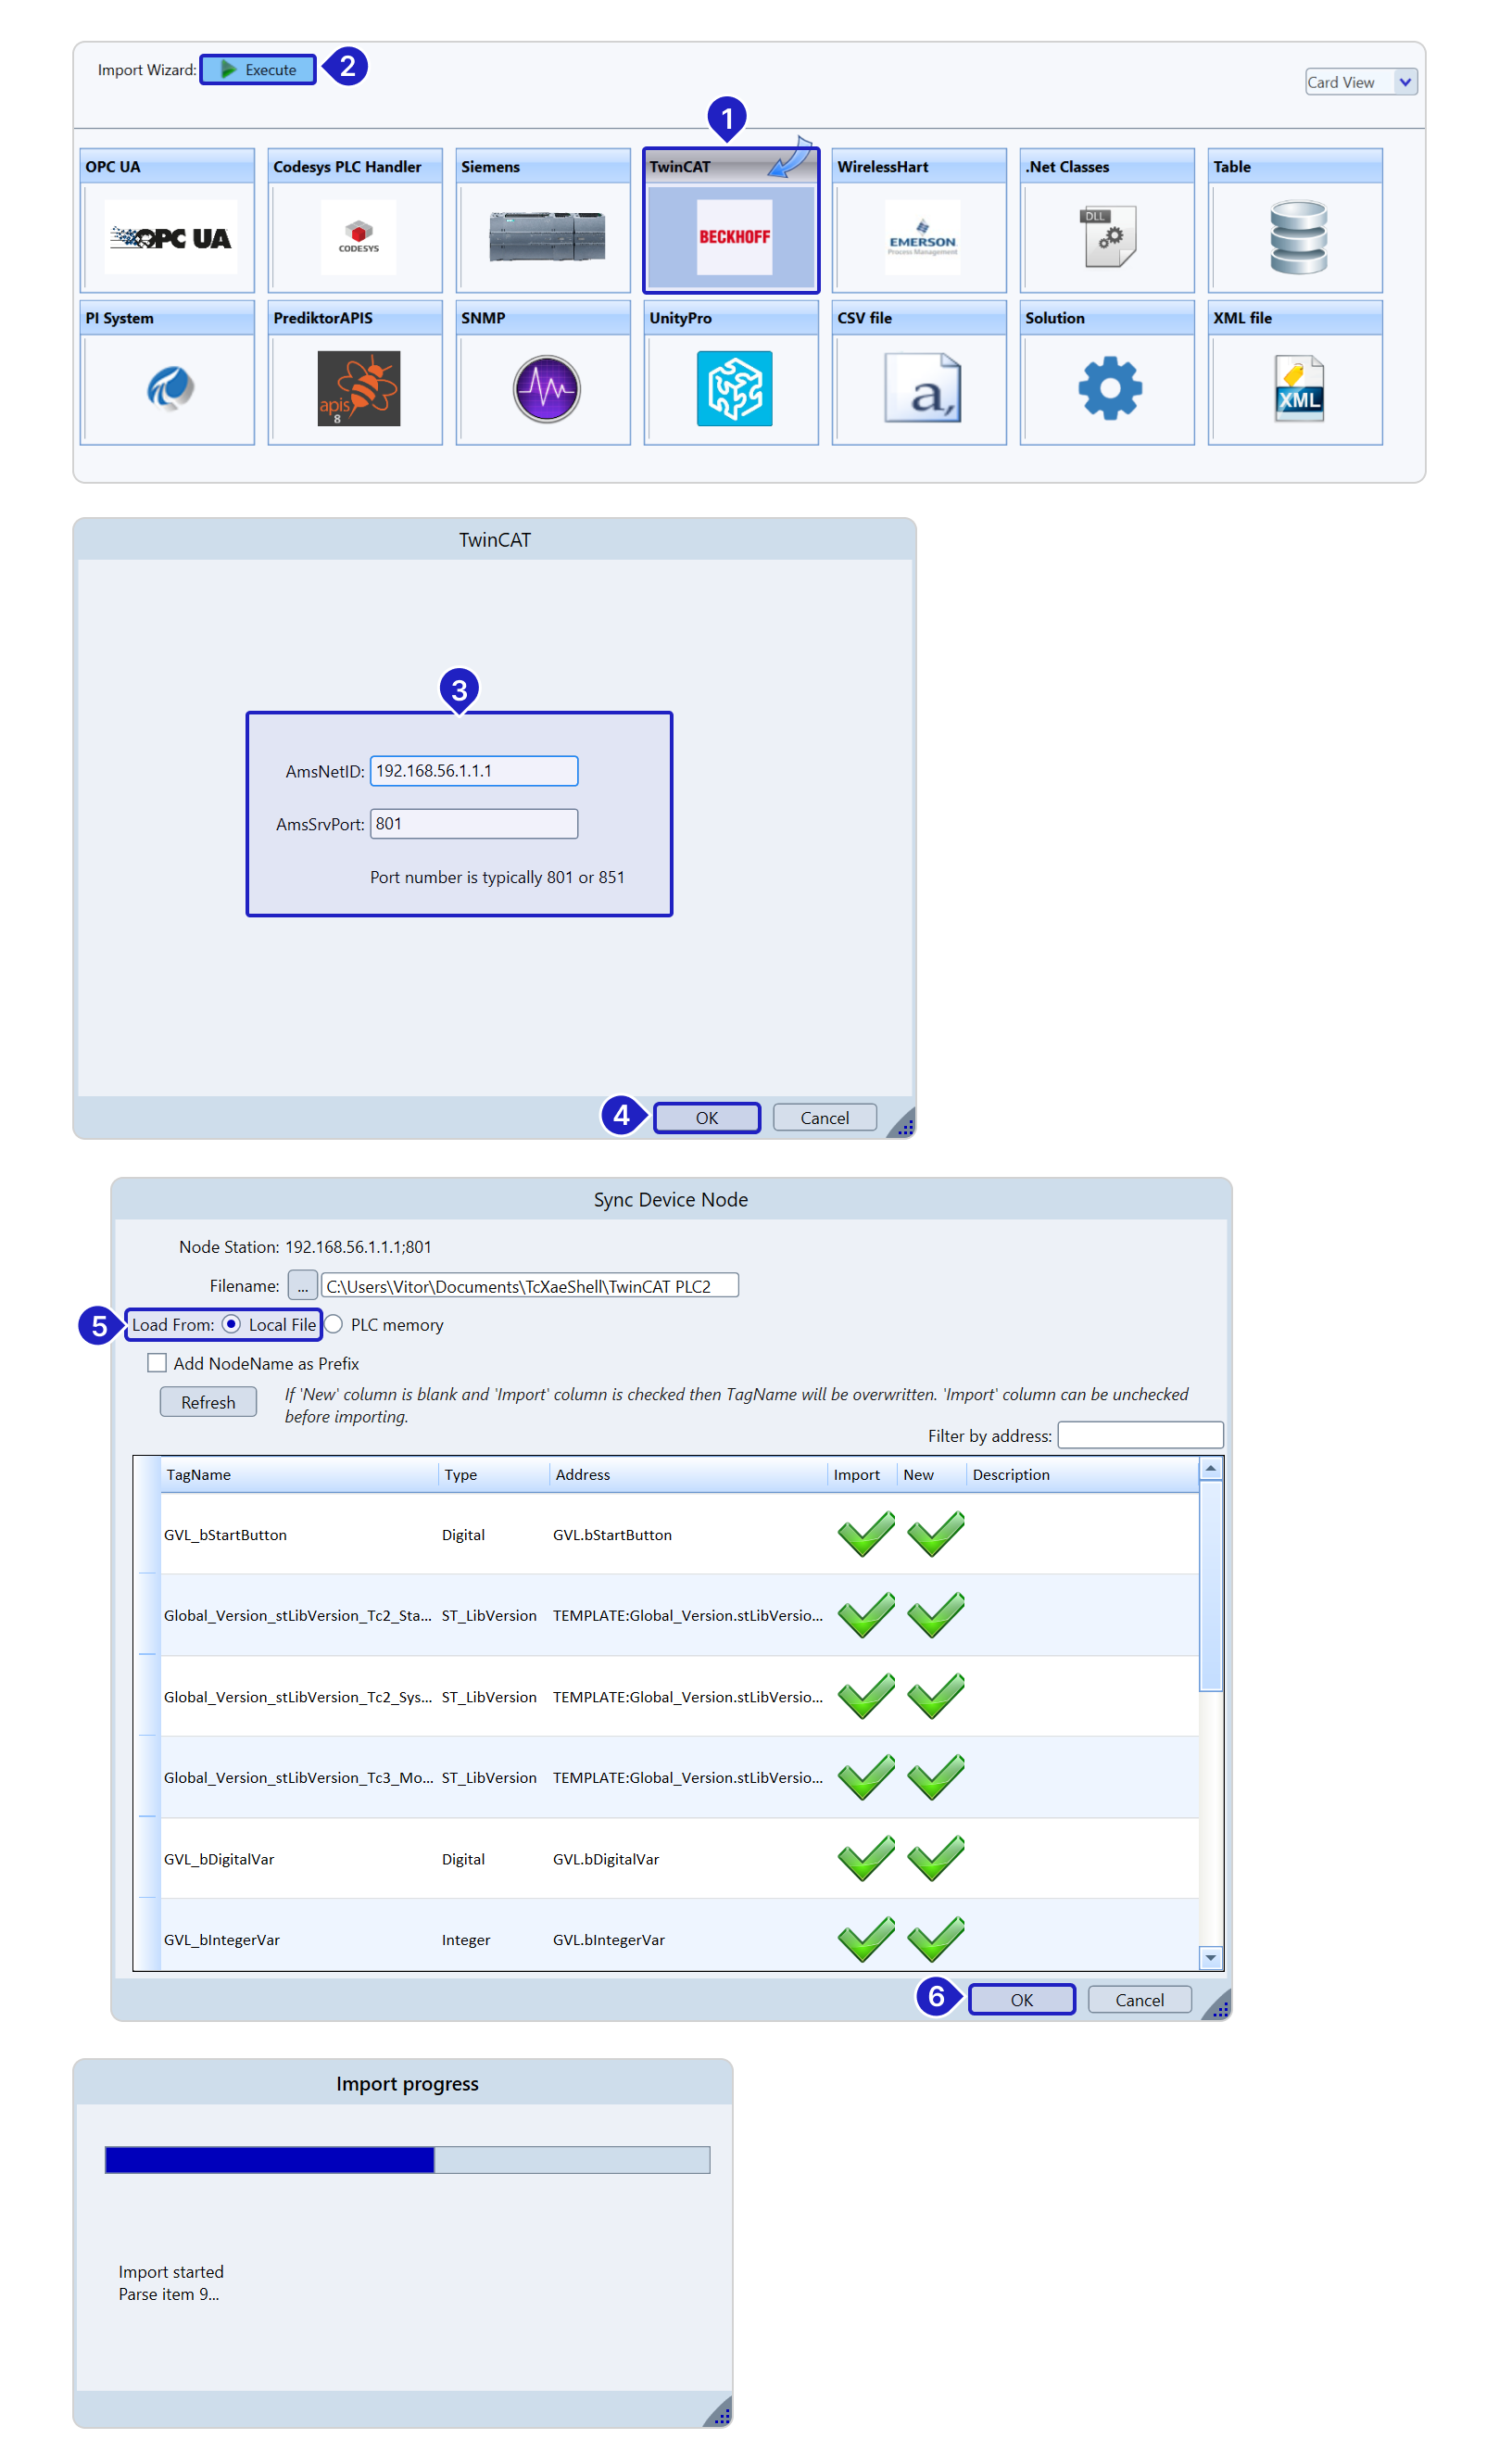
Task: Select the Solution gear card
Action: click(x=1107, y=372)
